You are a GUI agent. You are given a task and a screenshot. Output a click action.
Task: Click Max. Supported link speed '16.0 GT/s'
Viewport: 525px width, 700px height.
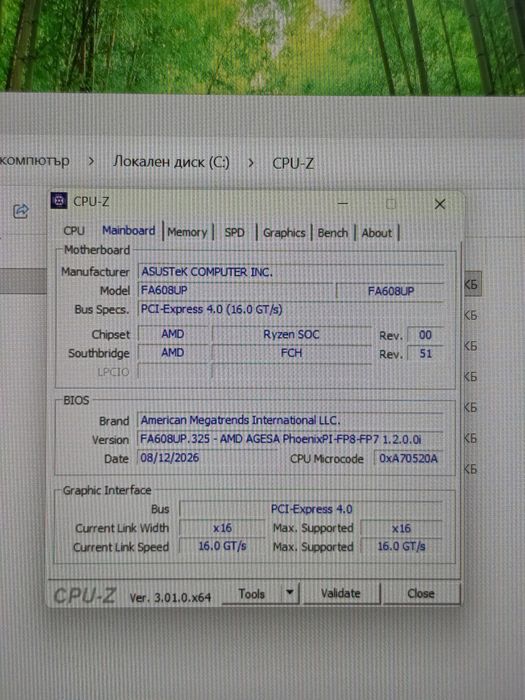(401, 547)
